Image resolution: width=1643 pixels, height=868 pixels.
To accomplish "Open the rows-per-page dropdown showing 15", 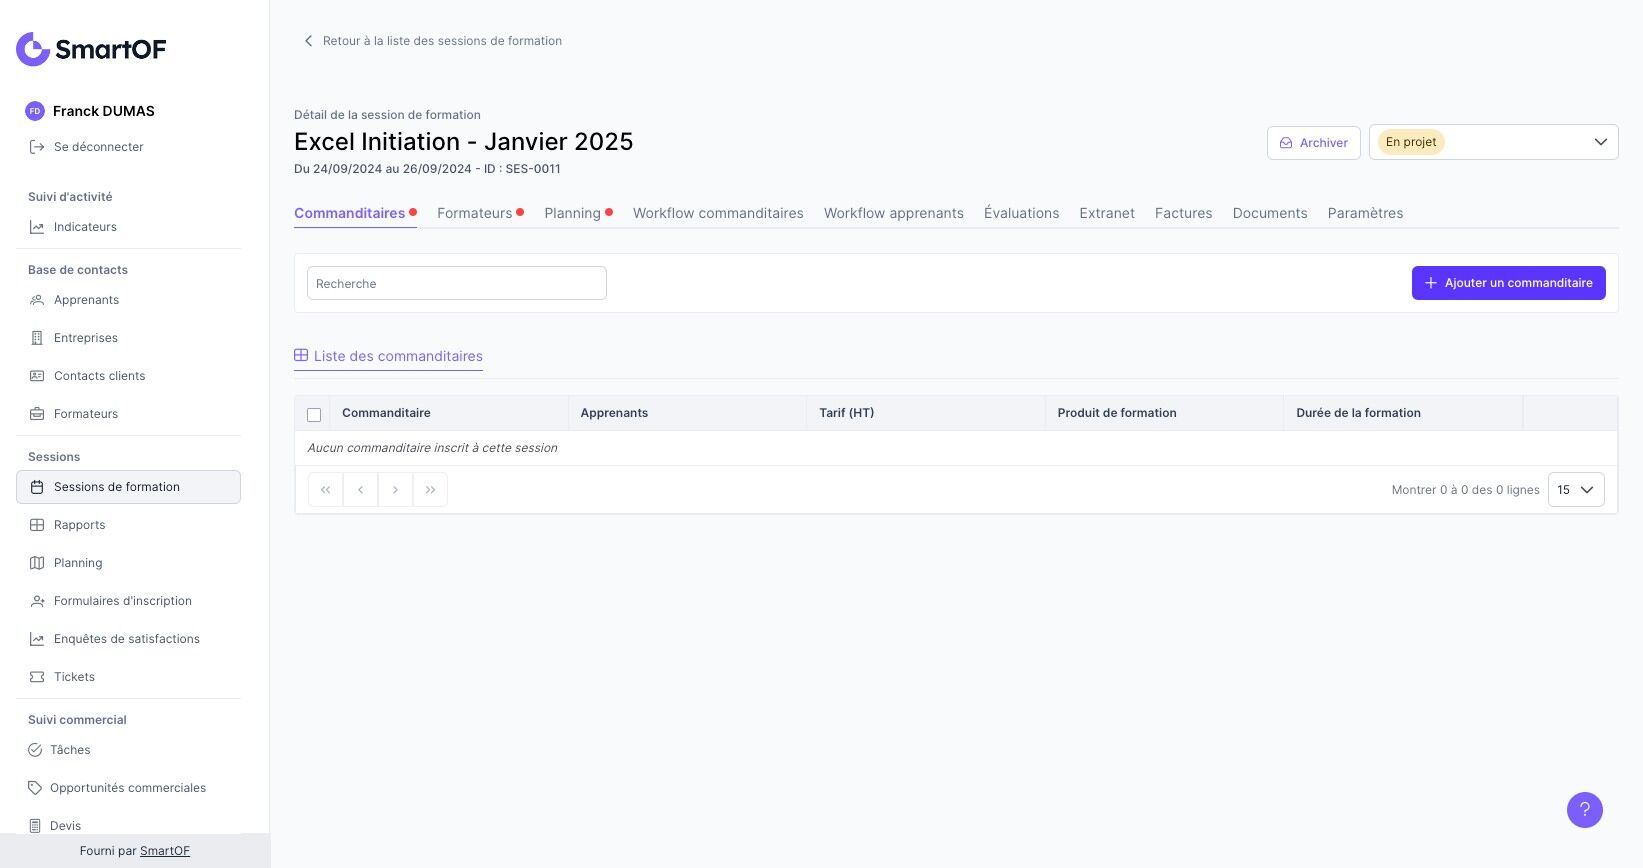I will [1576, 490].
